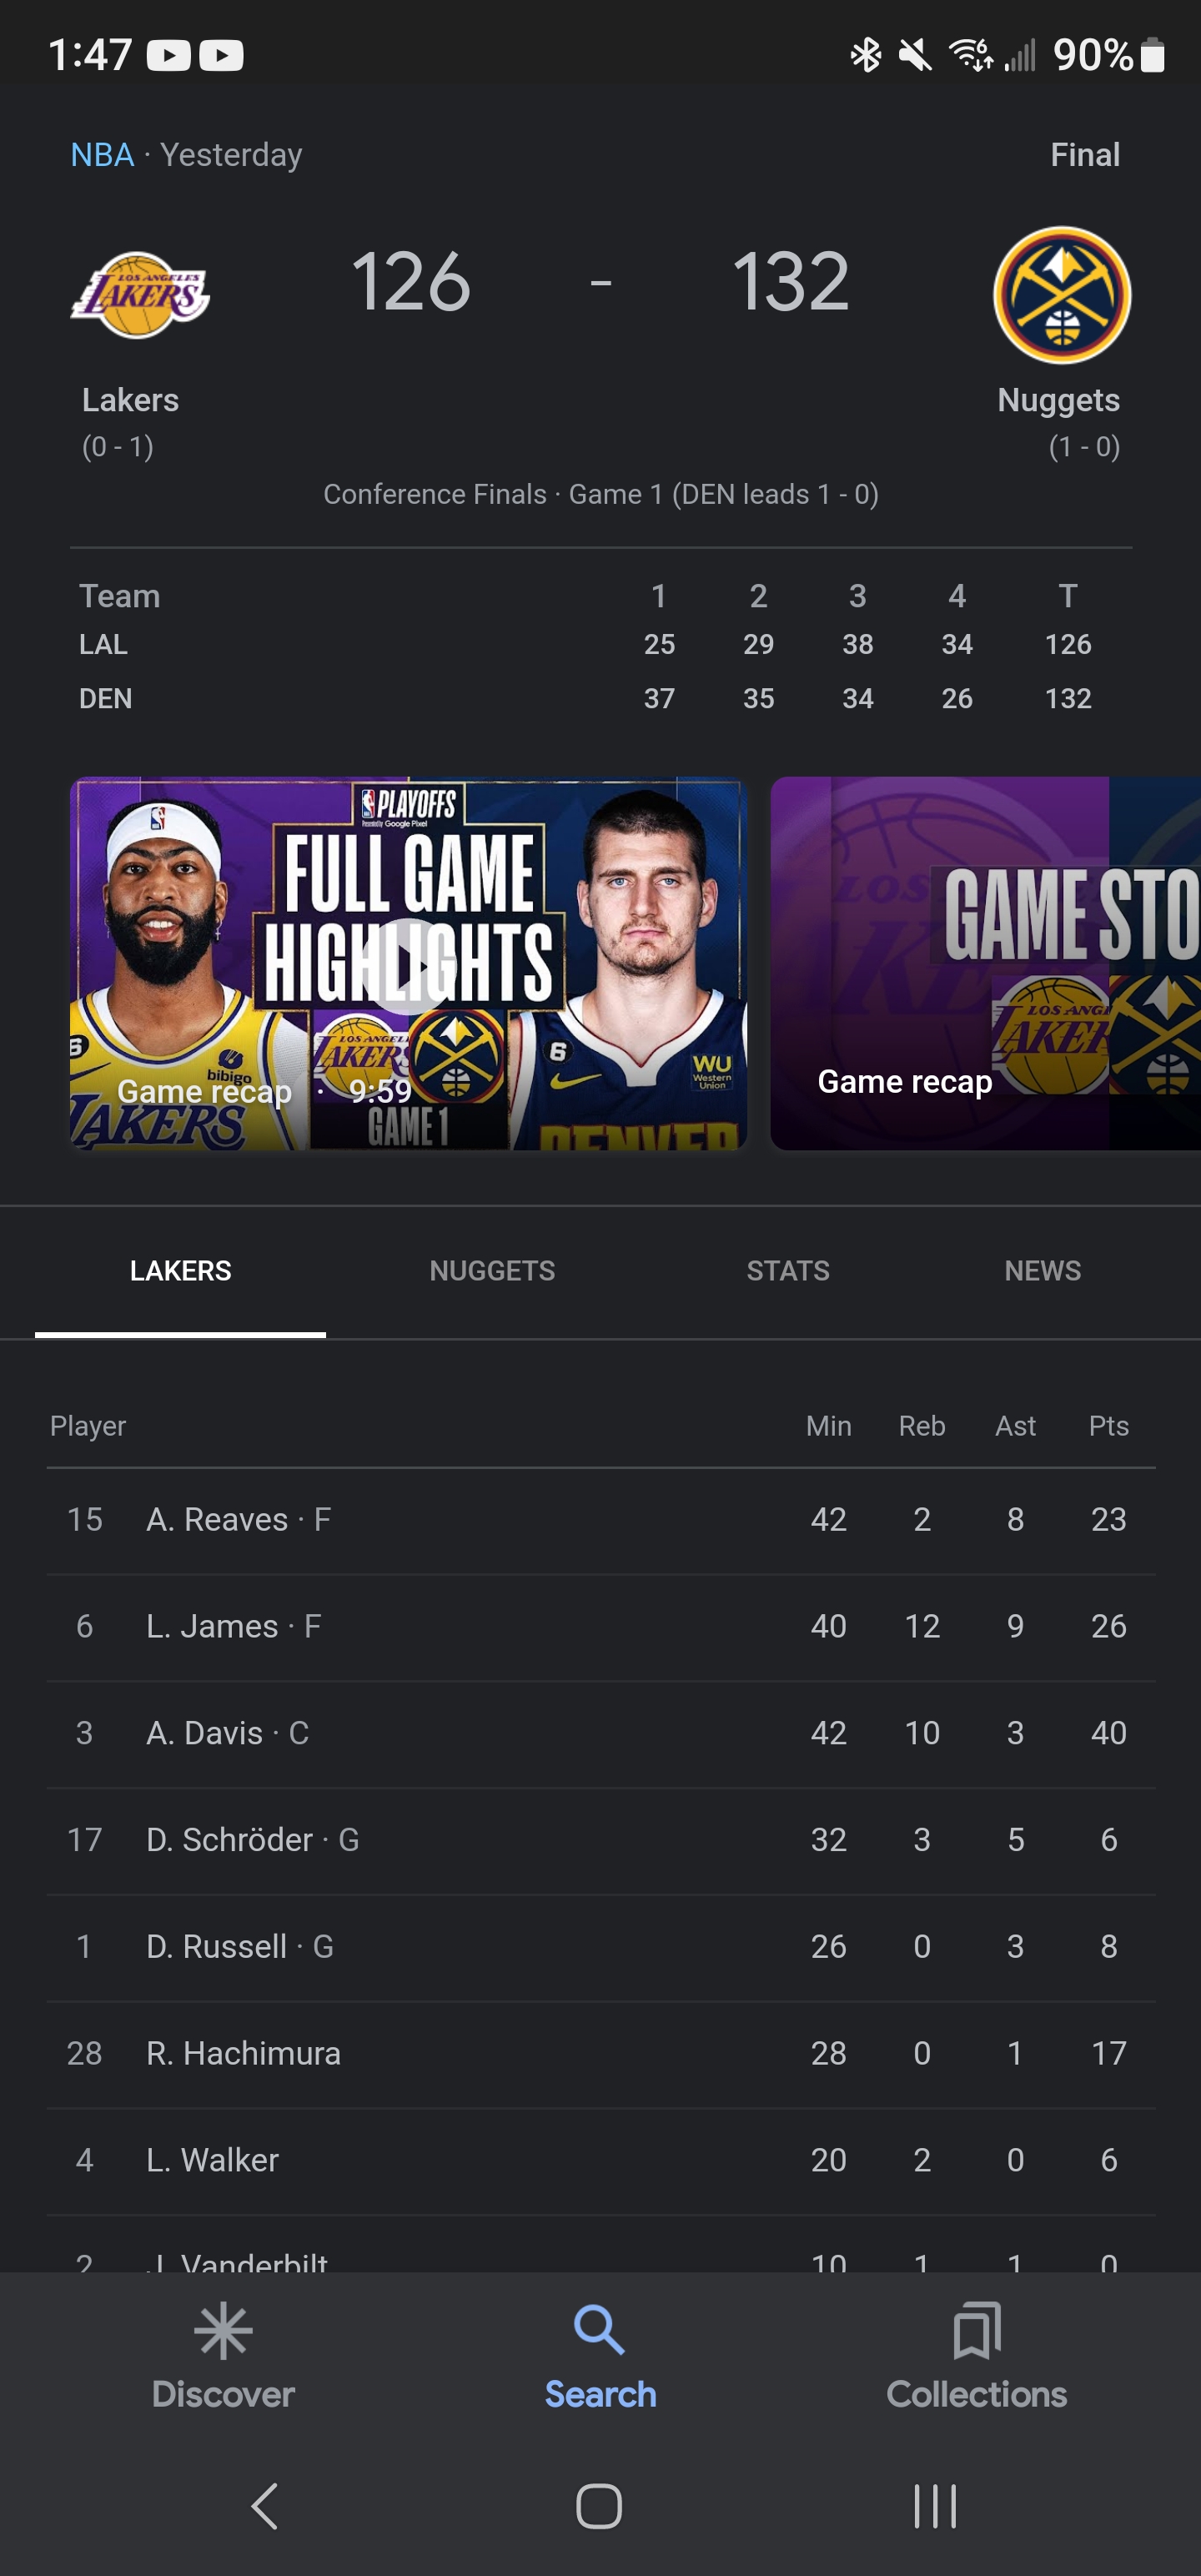This screenshot has height=2576, width=1201.
Task: Tap the Nuggets team logo
Action: 1062,295
